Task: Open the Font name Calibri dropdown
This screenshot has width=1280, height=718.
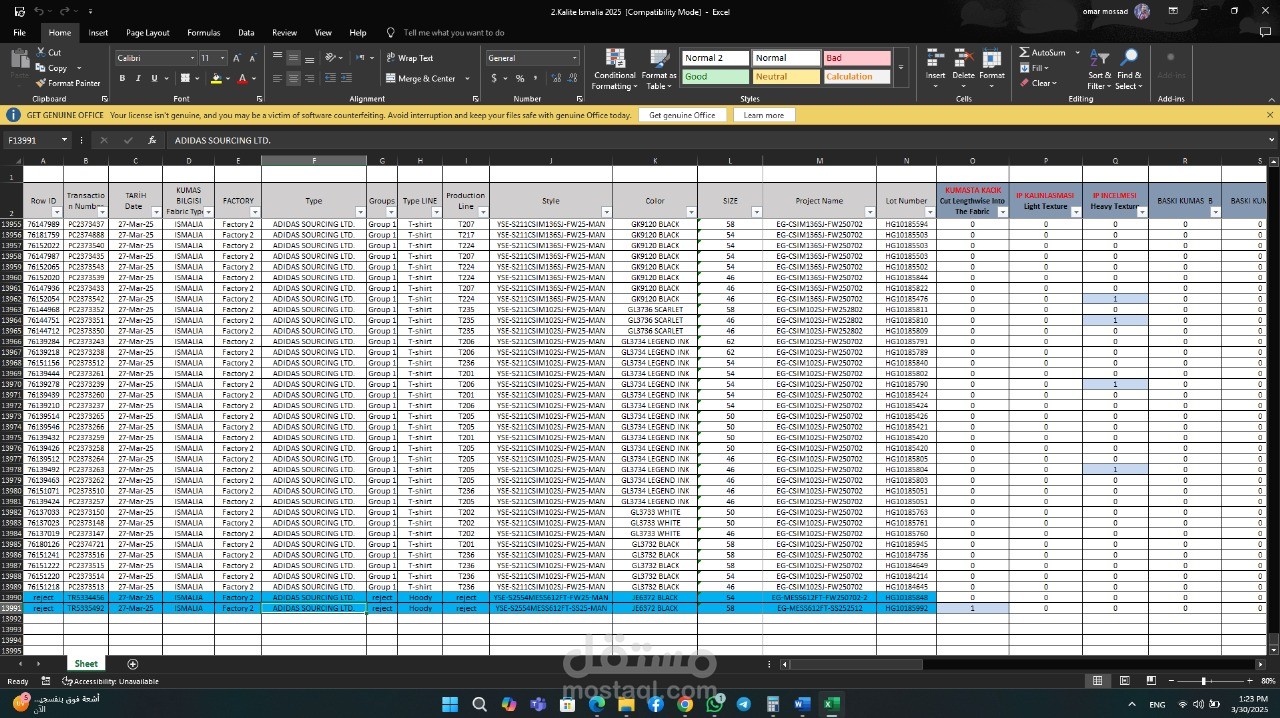Action: (x=192, y=58)
